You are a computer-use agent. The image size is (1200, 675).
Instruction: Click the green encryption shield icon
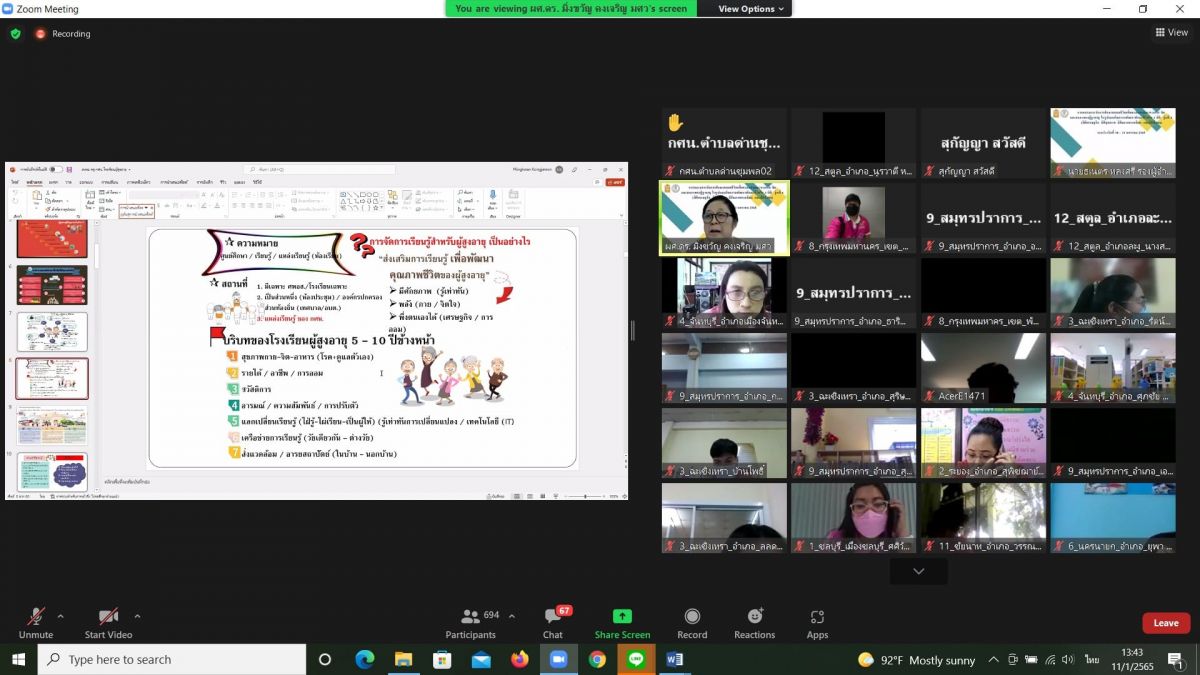(x=15, y=34)
